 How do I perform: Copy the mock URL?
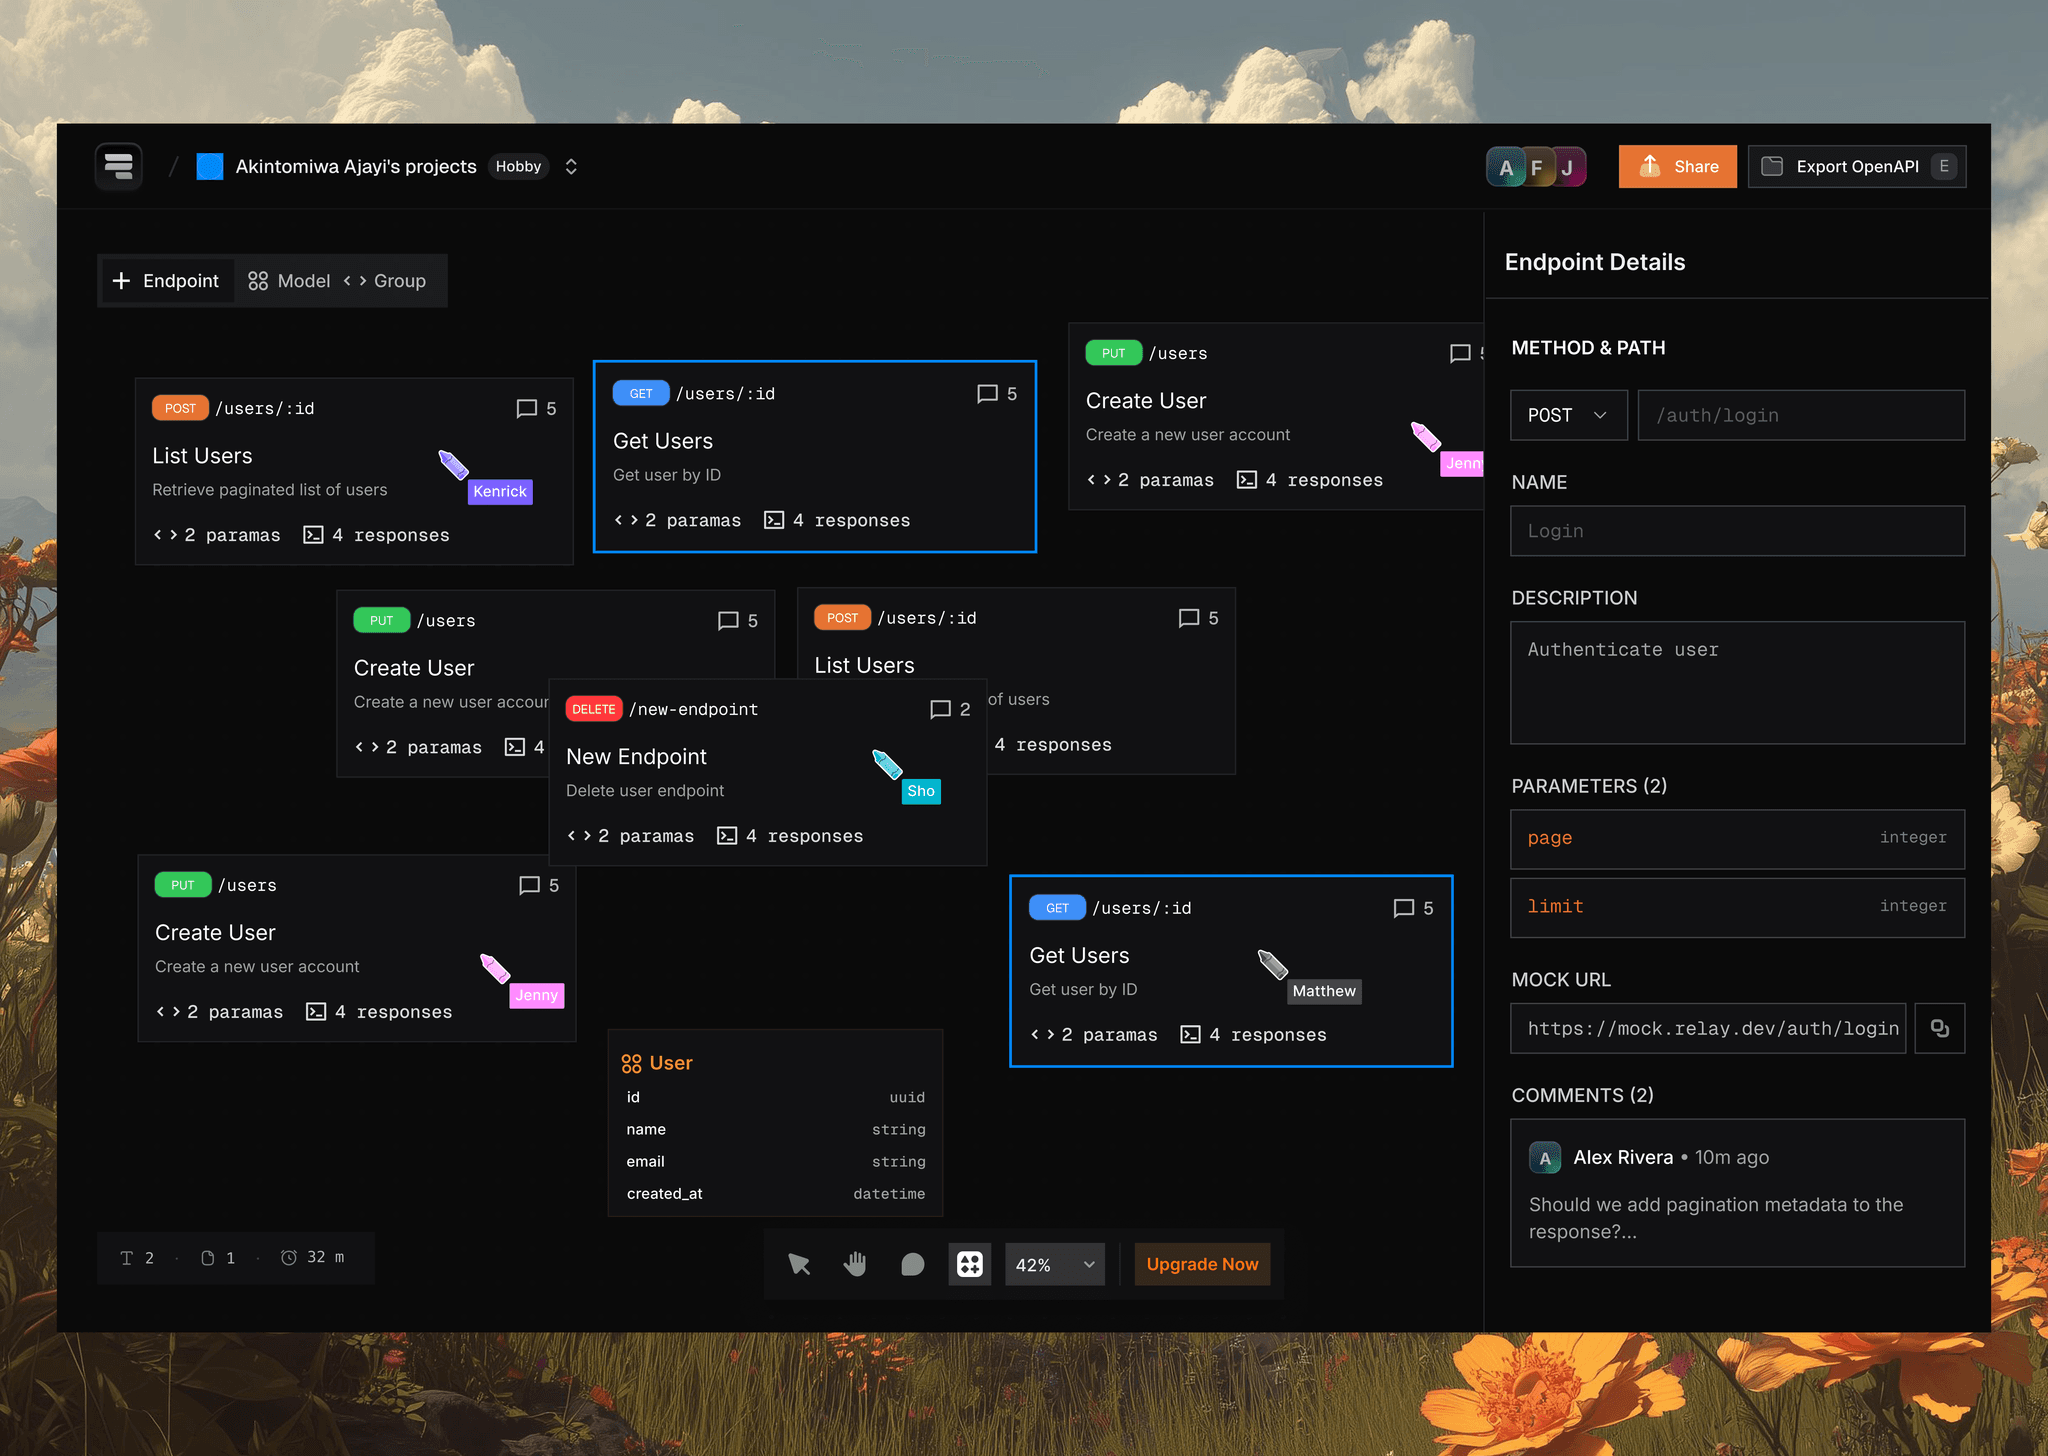[1939, 1028]
